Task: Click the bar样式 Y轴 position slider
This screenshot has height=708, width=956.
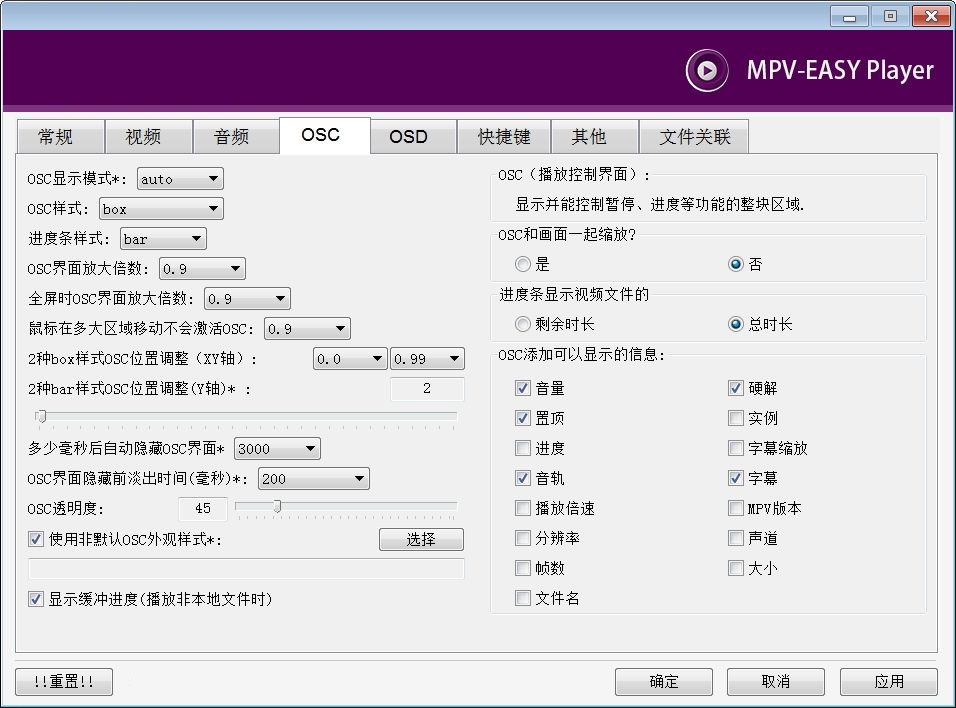Action: (246, 417)
